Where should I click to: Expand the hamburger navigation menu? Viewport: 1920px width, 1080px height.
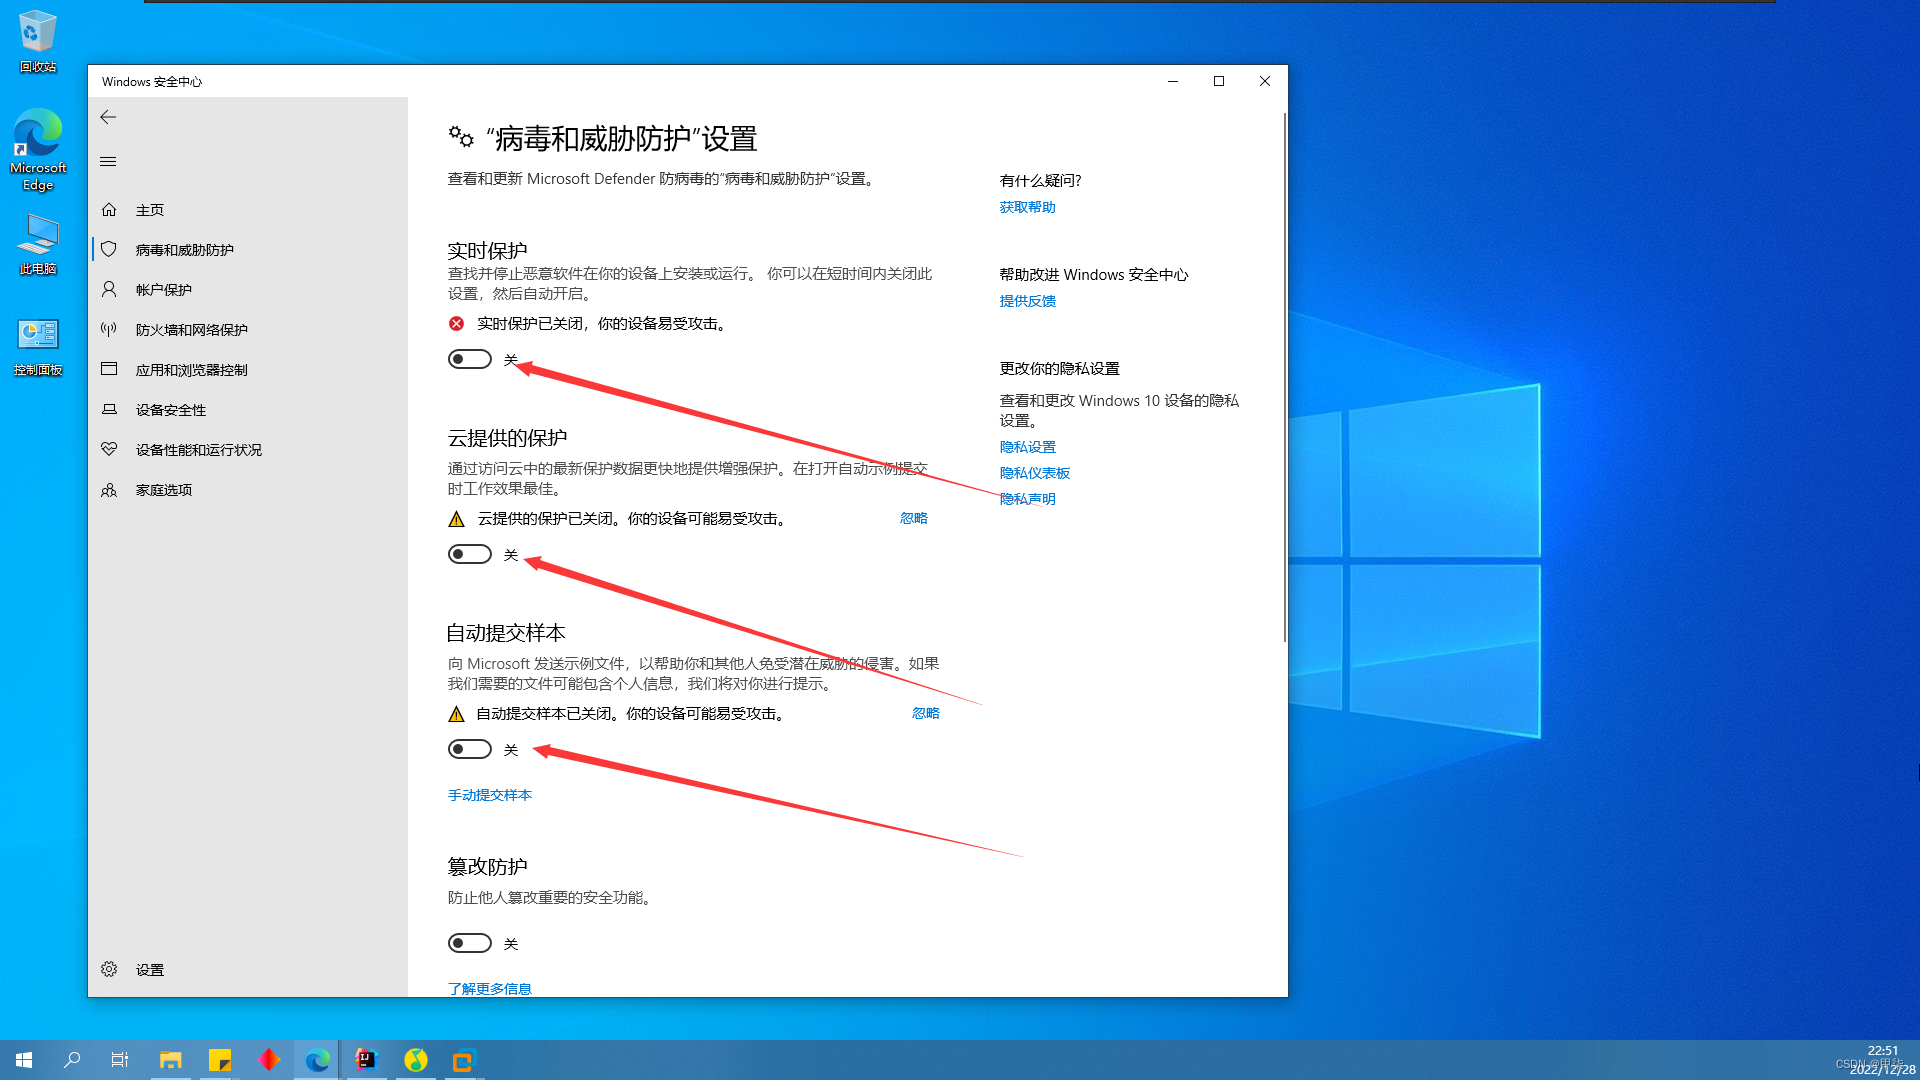click(108, 162)
